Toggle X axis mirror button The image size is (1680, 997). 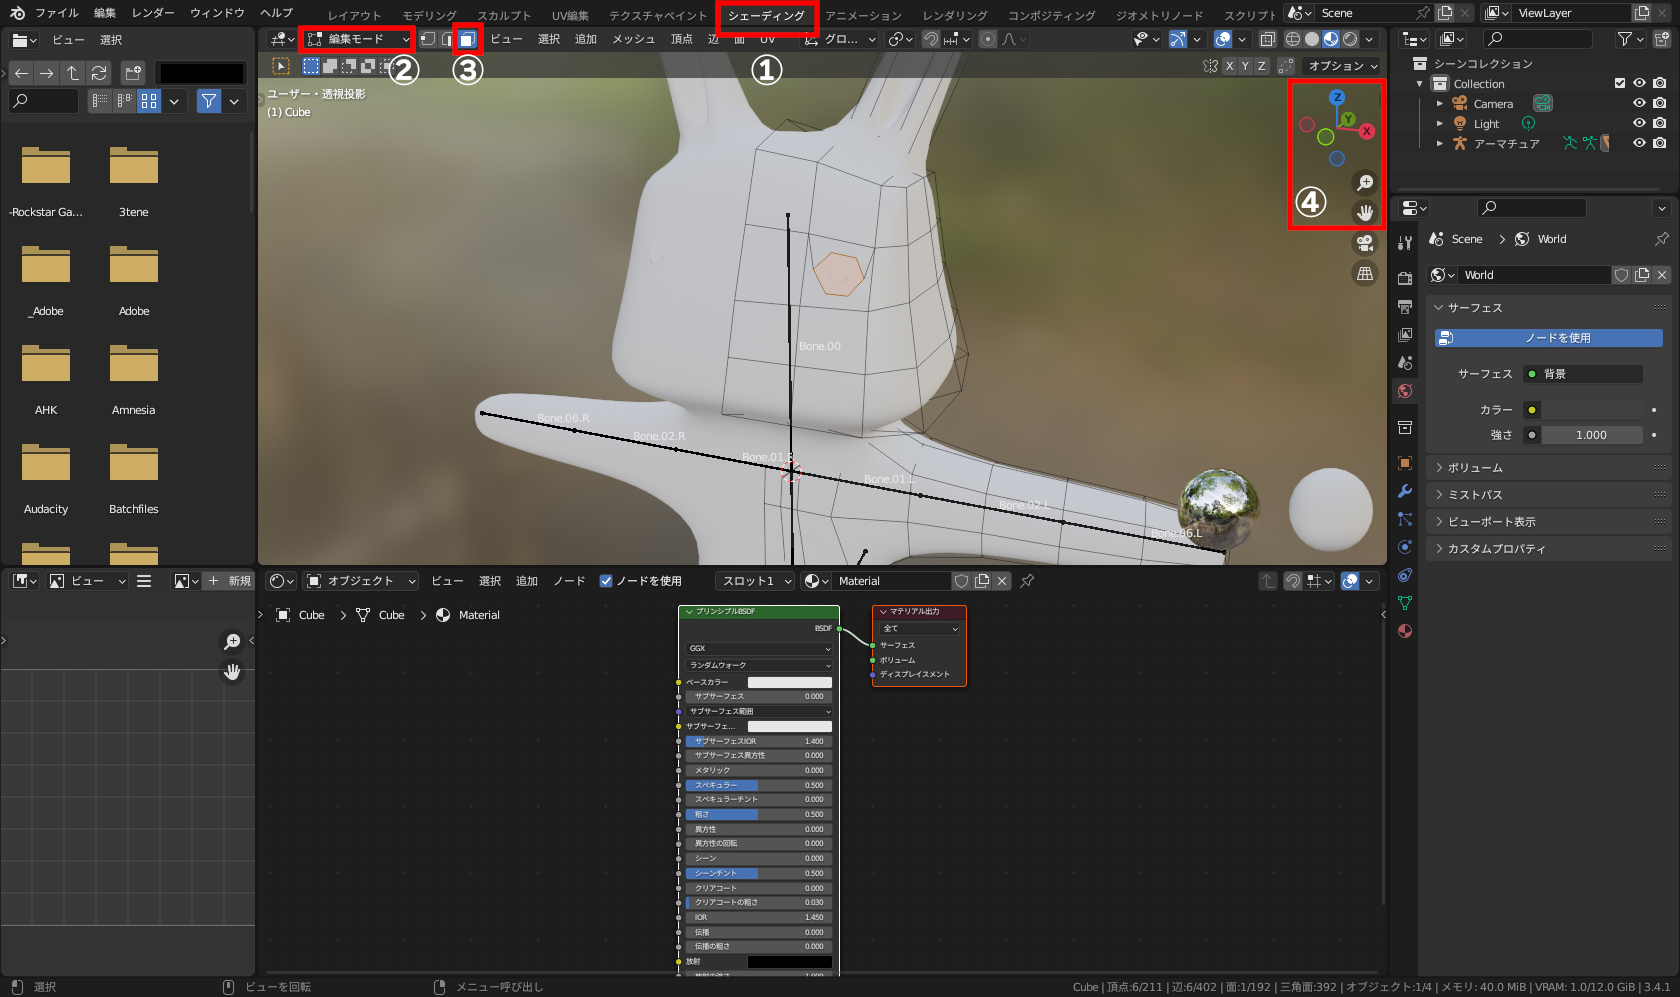coord(1230,66)
